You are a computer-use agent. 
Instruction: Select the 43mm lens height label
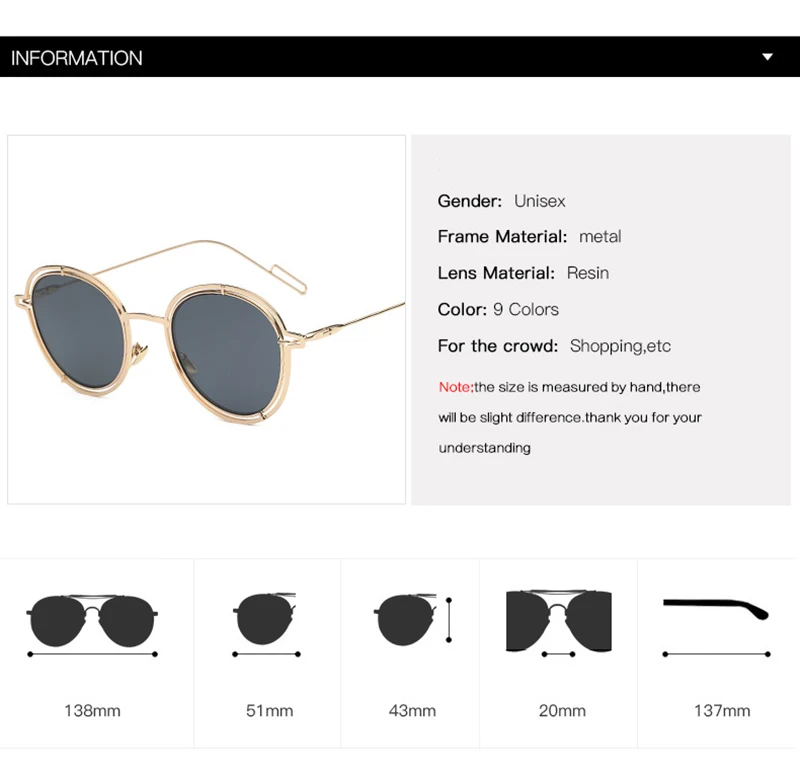point(412,710)
